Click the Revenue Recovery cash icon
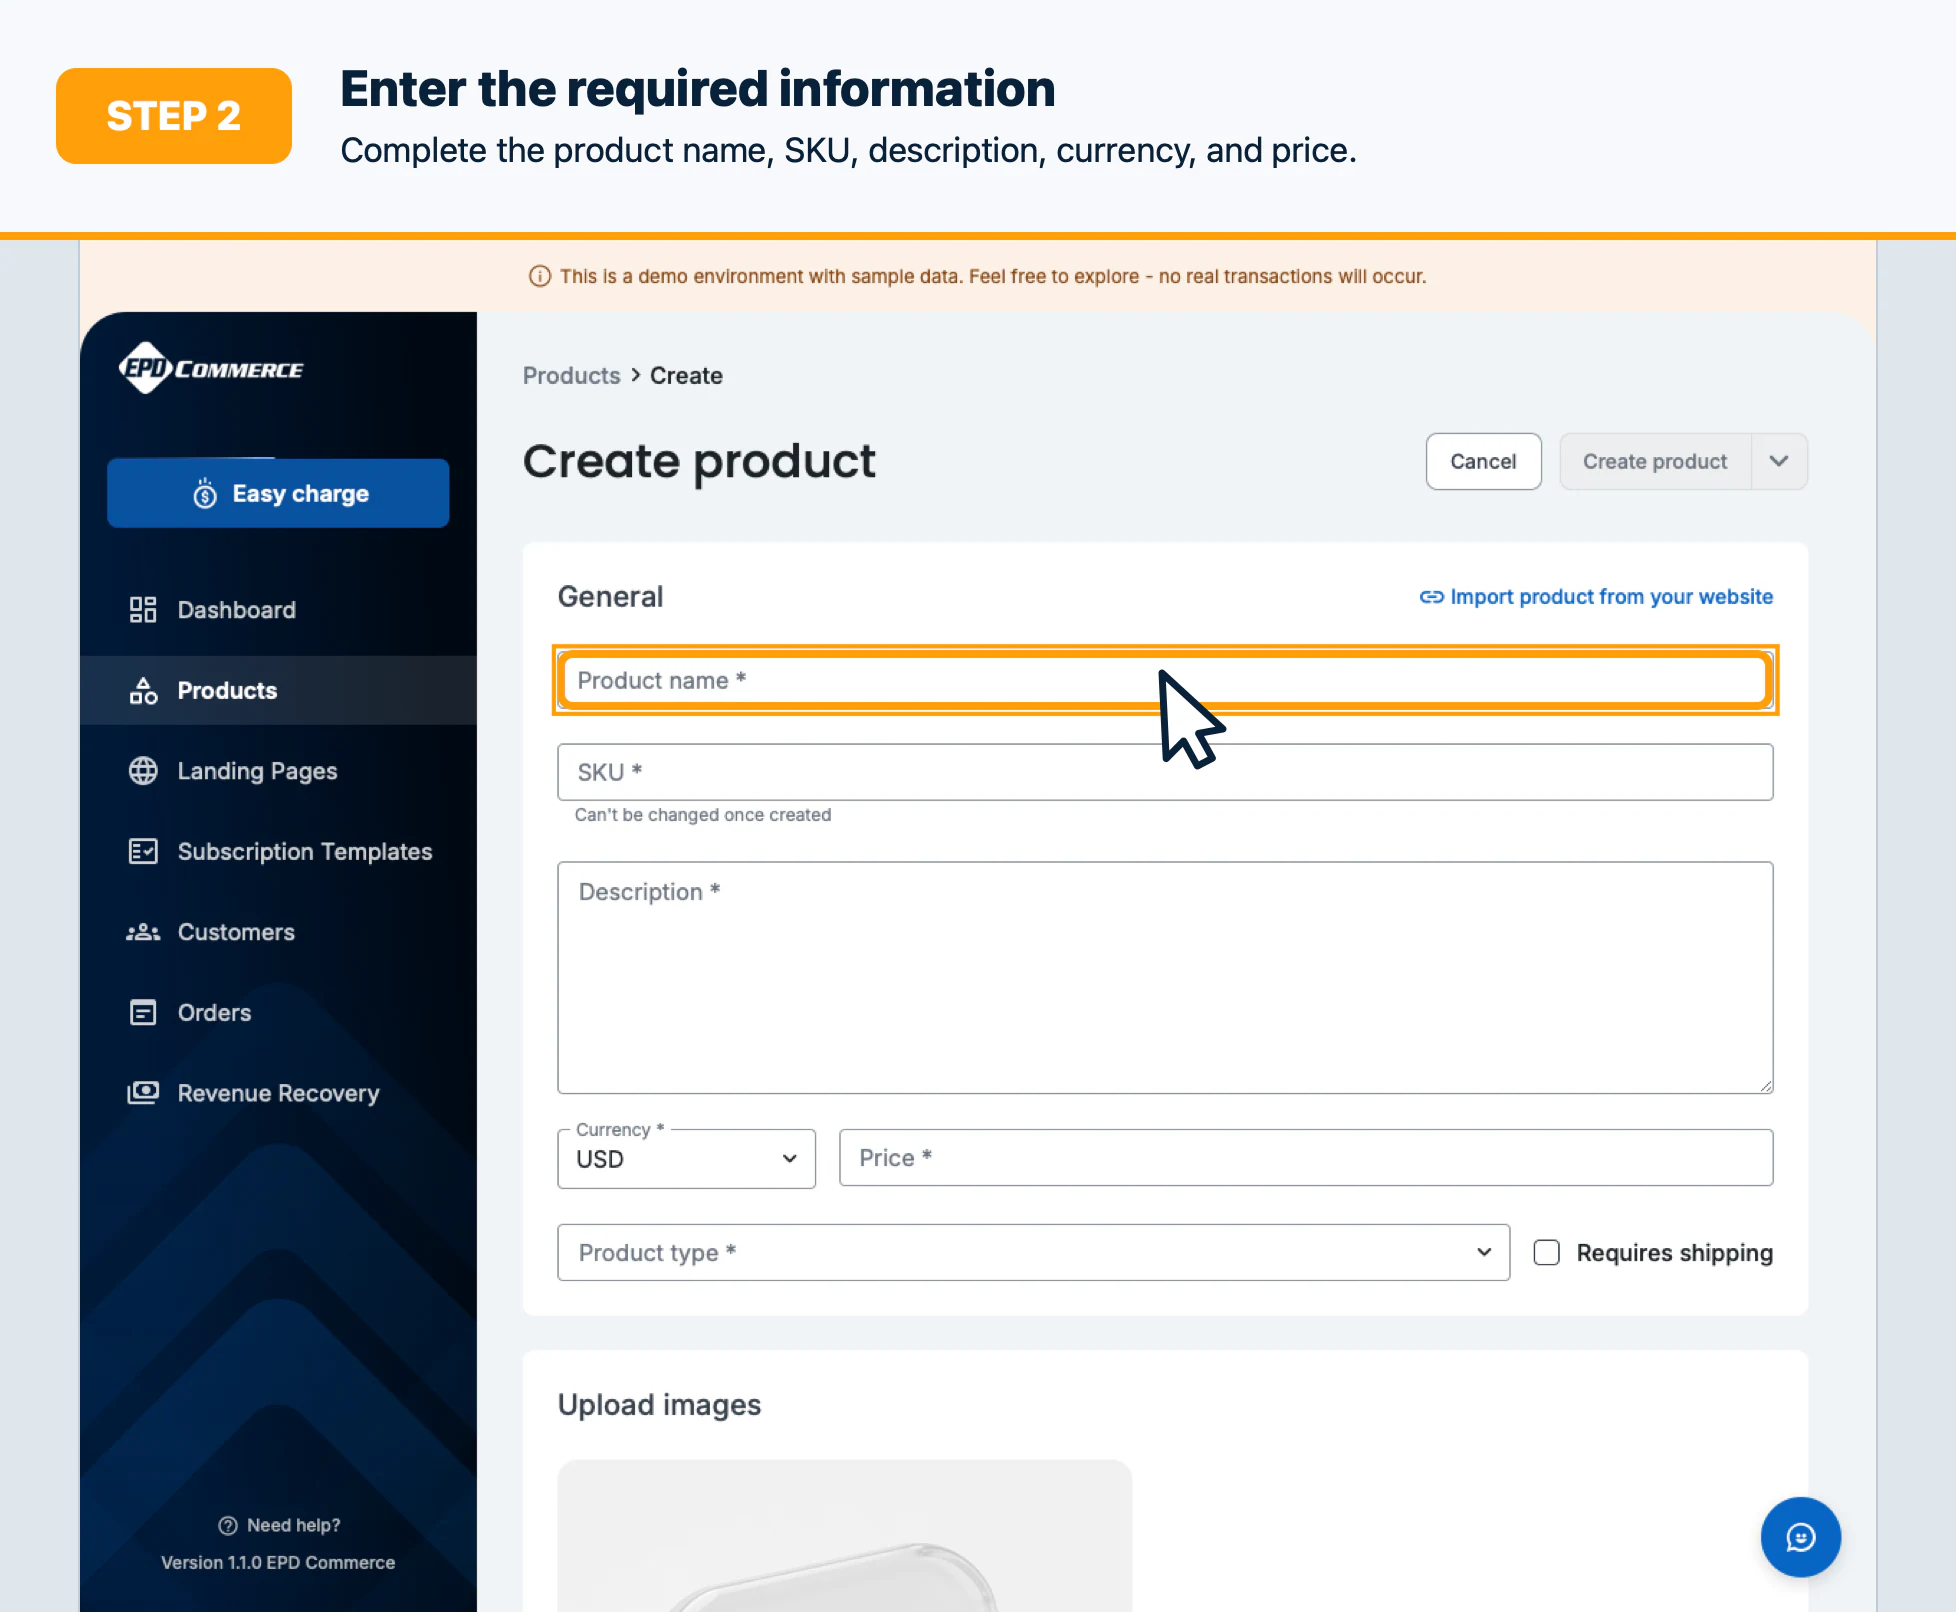The height and width of the screenshot is (1612, 1956). click(143, 1093)
